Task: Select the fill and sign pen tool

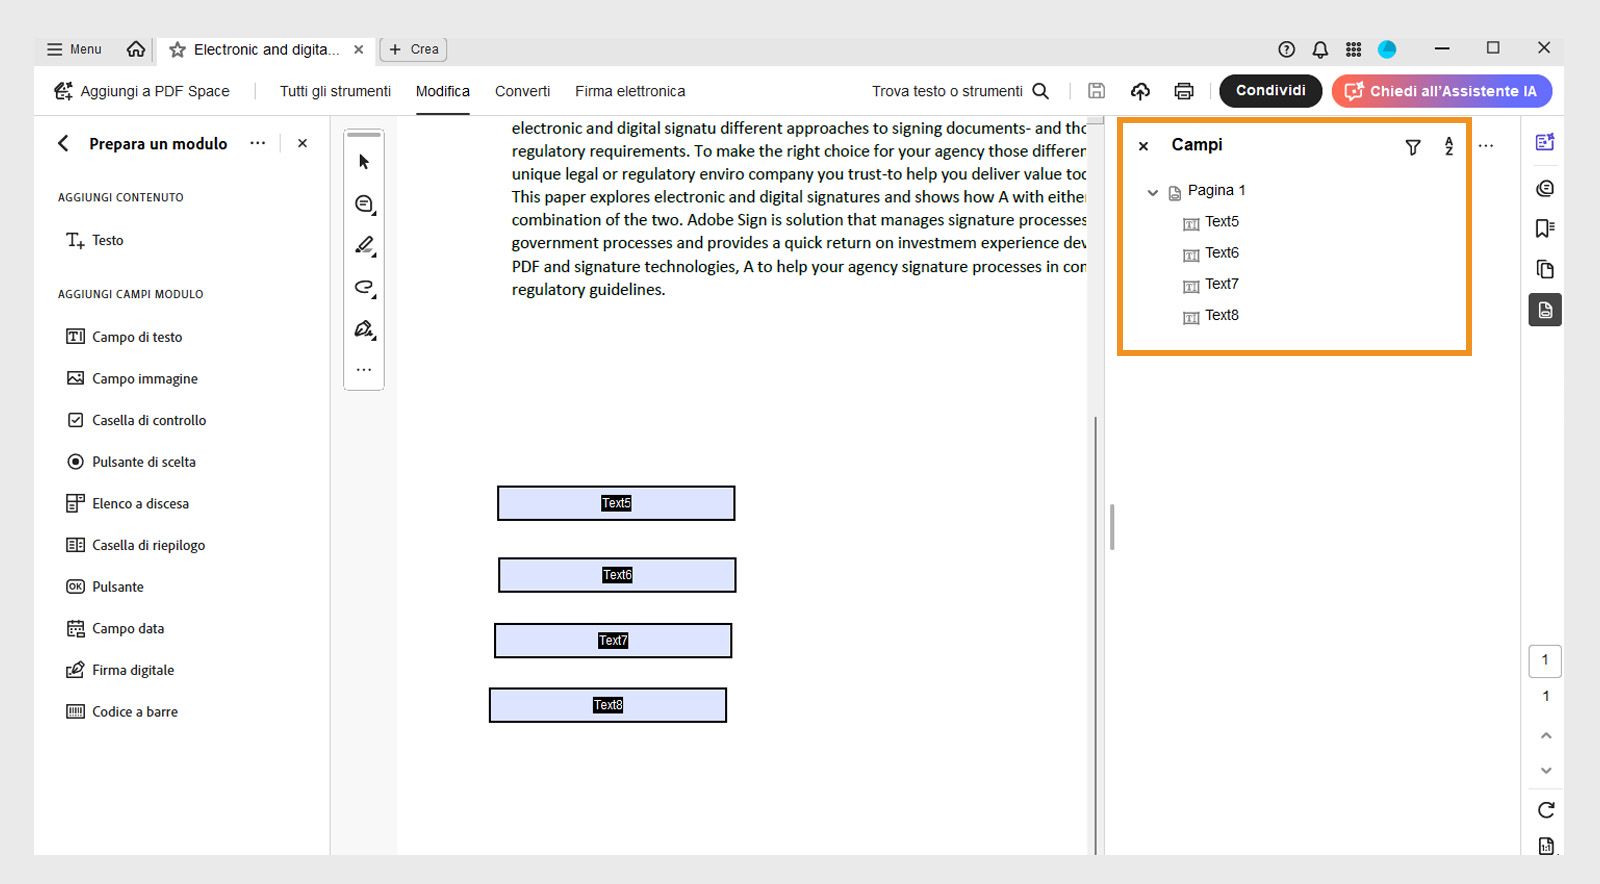Action: pyautogui.click(x=364, y=329)
